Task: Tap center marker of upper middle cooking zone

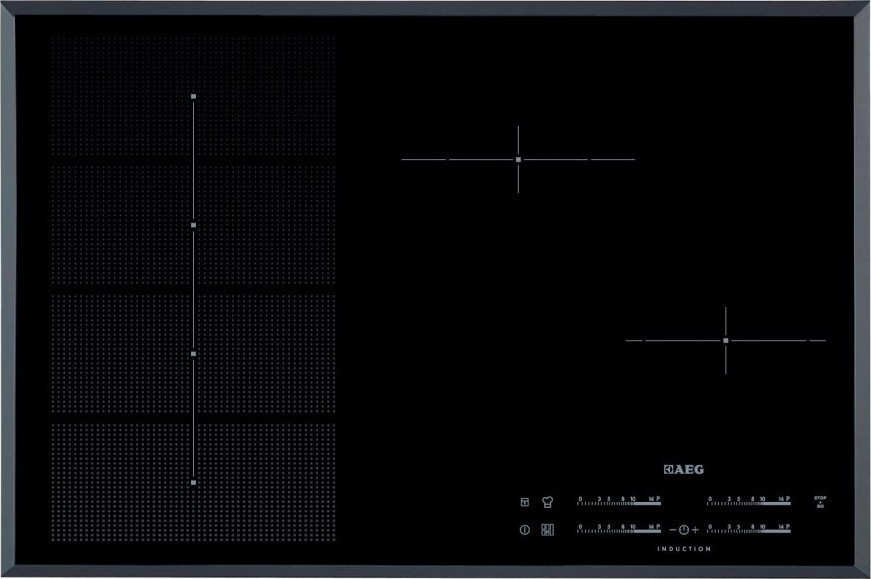Action: coord(518,159)
